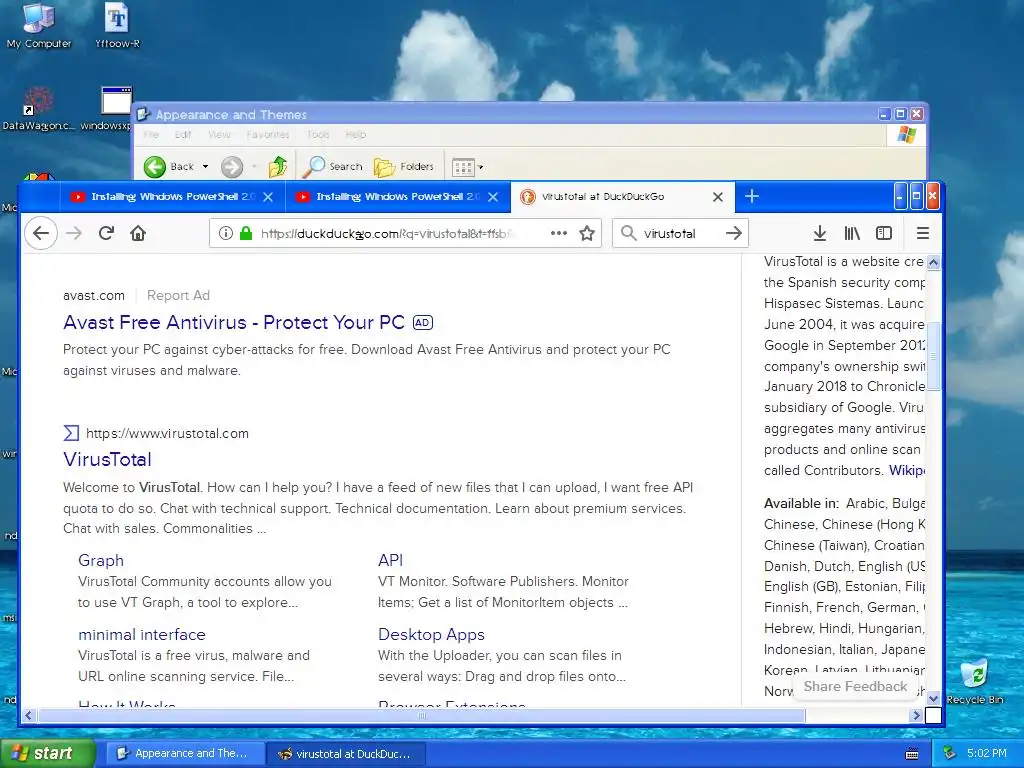Click search magnifier in Firefox search box
This screenshot has height=768, width=1024.
click(628, 233)
